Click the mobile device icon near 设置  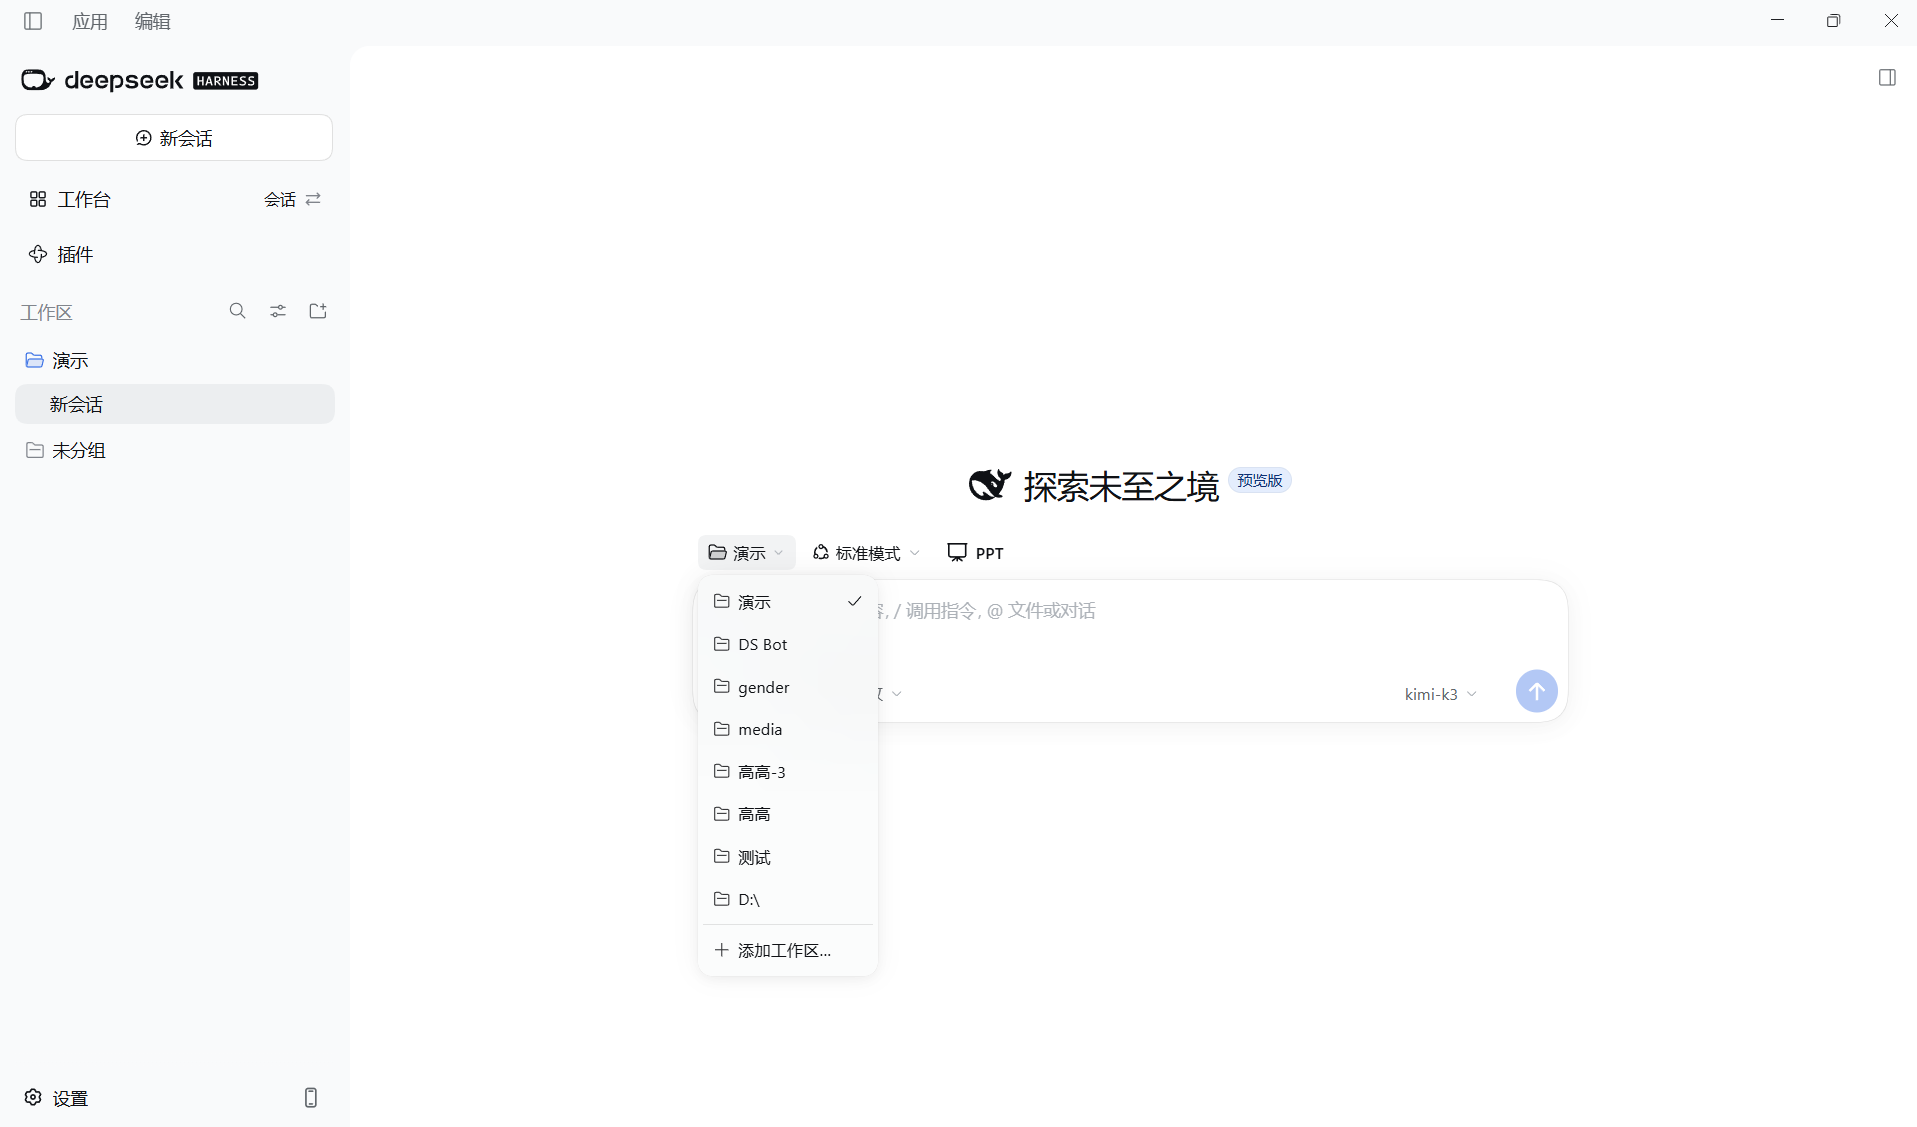click(x=311, y=1097)
